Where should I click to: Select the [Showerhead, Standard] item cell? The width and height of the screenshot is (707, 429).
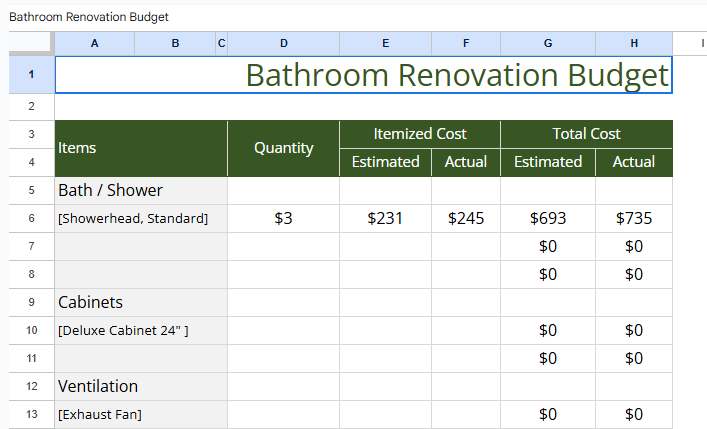click(x=140, y=218)
